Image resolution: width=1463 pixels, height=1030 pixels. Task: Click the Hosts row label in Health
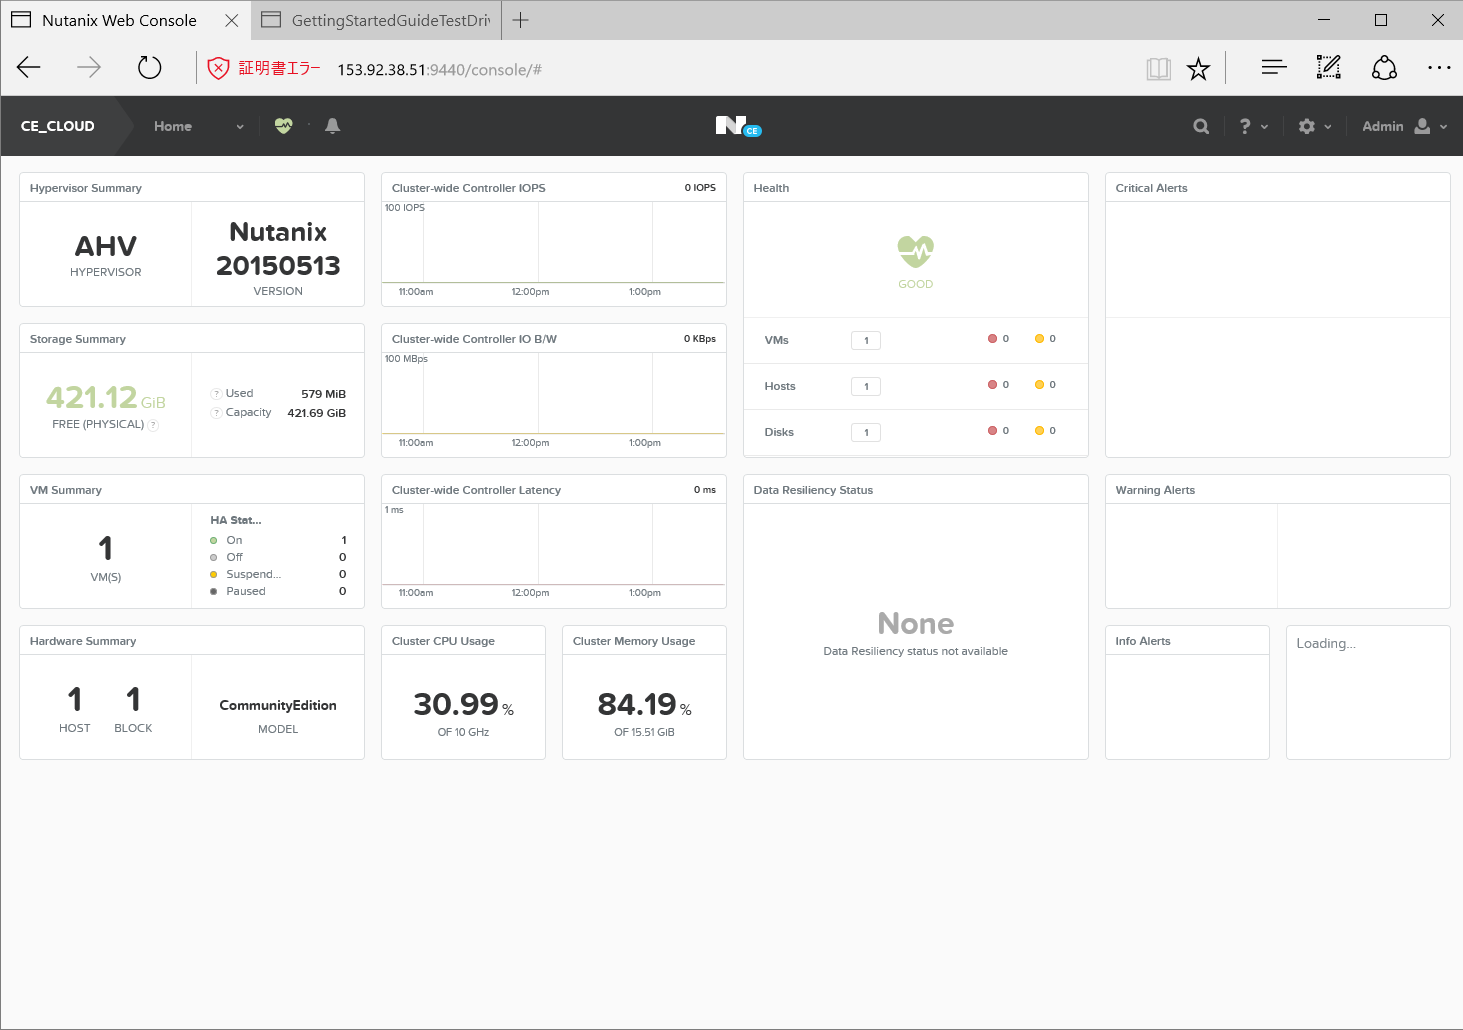(x=780, y=386)
